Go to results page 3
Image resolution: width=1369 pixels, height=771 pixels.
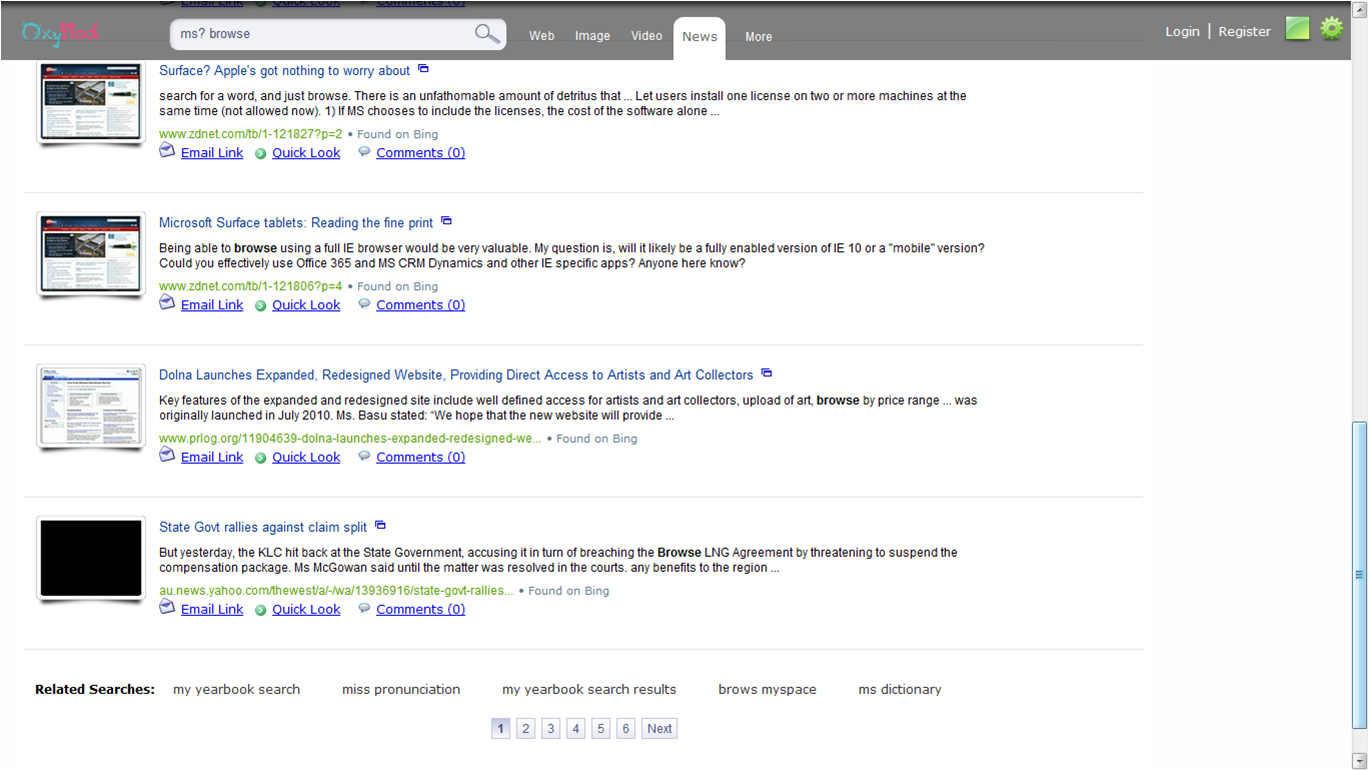tap(551, 728)
